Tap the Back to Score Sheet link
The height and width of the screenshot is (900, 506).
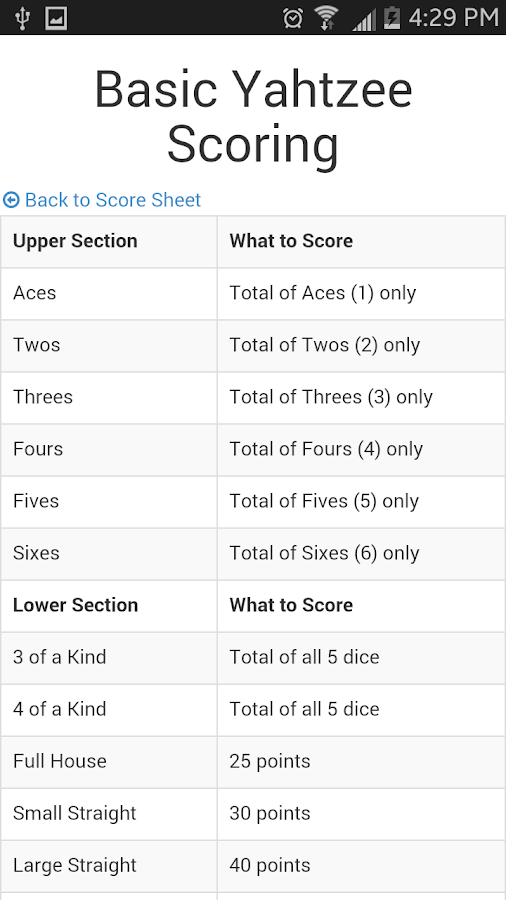[x=102, y=200]
